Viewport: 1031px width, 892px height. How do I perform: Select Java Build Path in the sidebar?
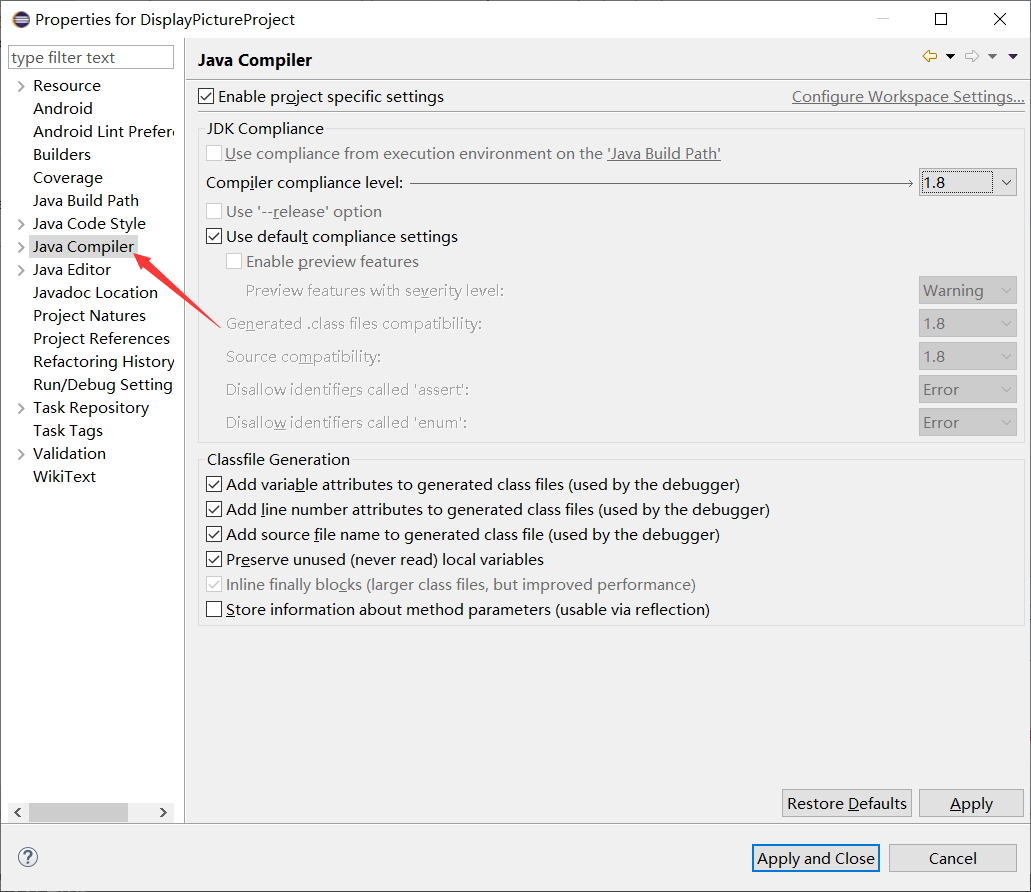pyautogui.click(x=86, y=200)
